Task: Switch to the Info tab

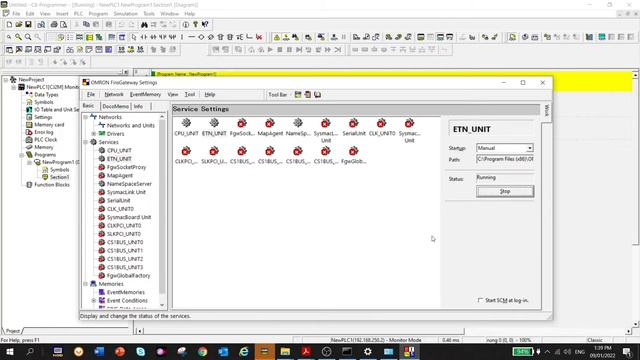Action: [x=138, y=106]
